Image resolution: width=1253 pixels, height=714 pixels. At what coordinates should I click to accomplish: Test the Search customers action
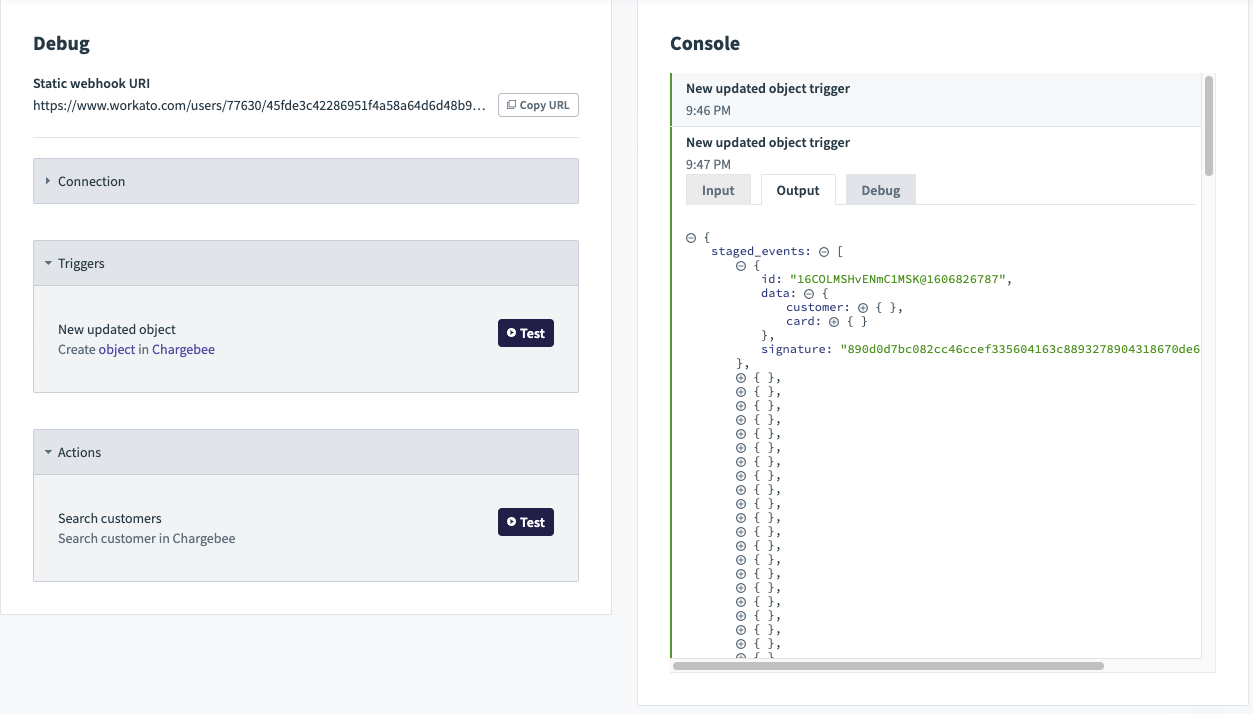pos(525,522)
